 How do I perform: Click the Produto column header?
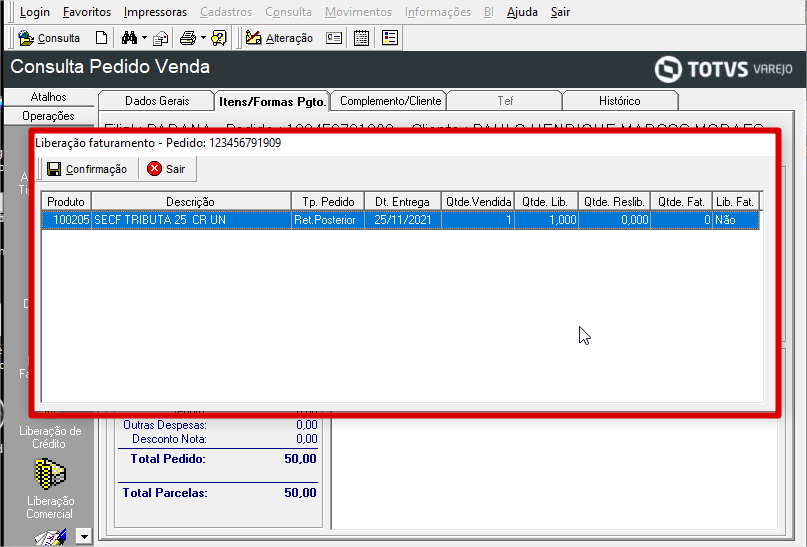[x=66, y=202]
